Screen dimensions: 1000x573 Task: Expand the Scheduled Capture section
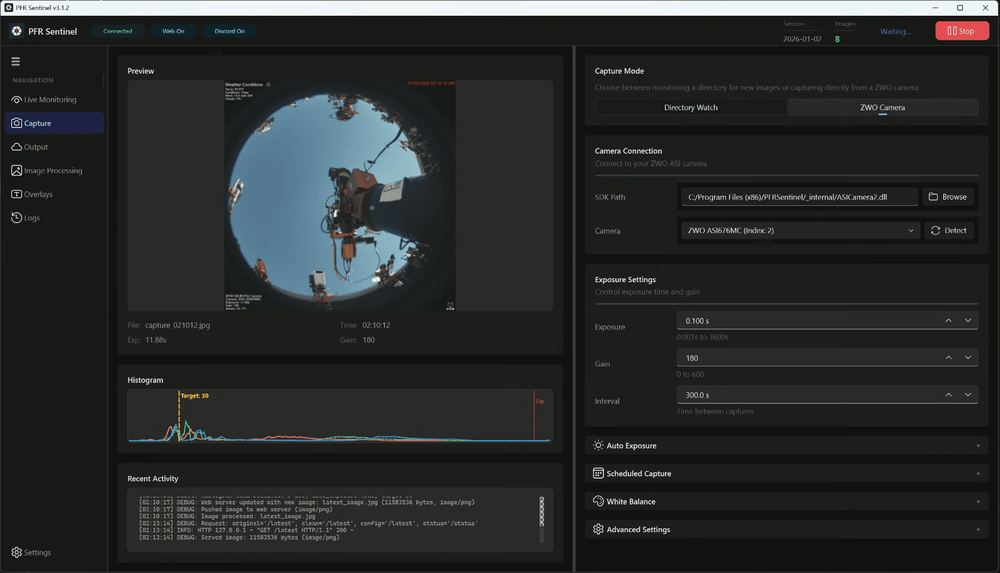pyautogui.click(x=786, y=473)
